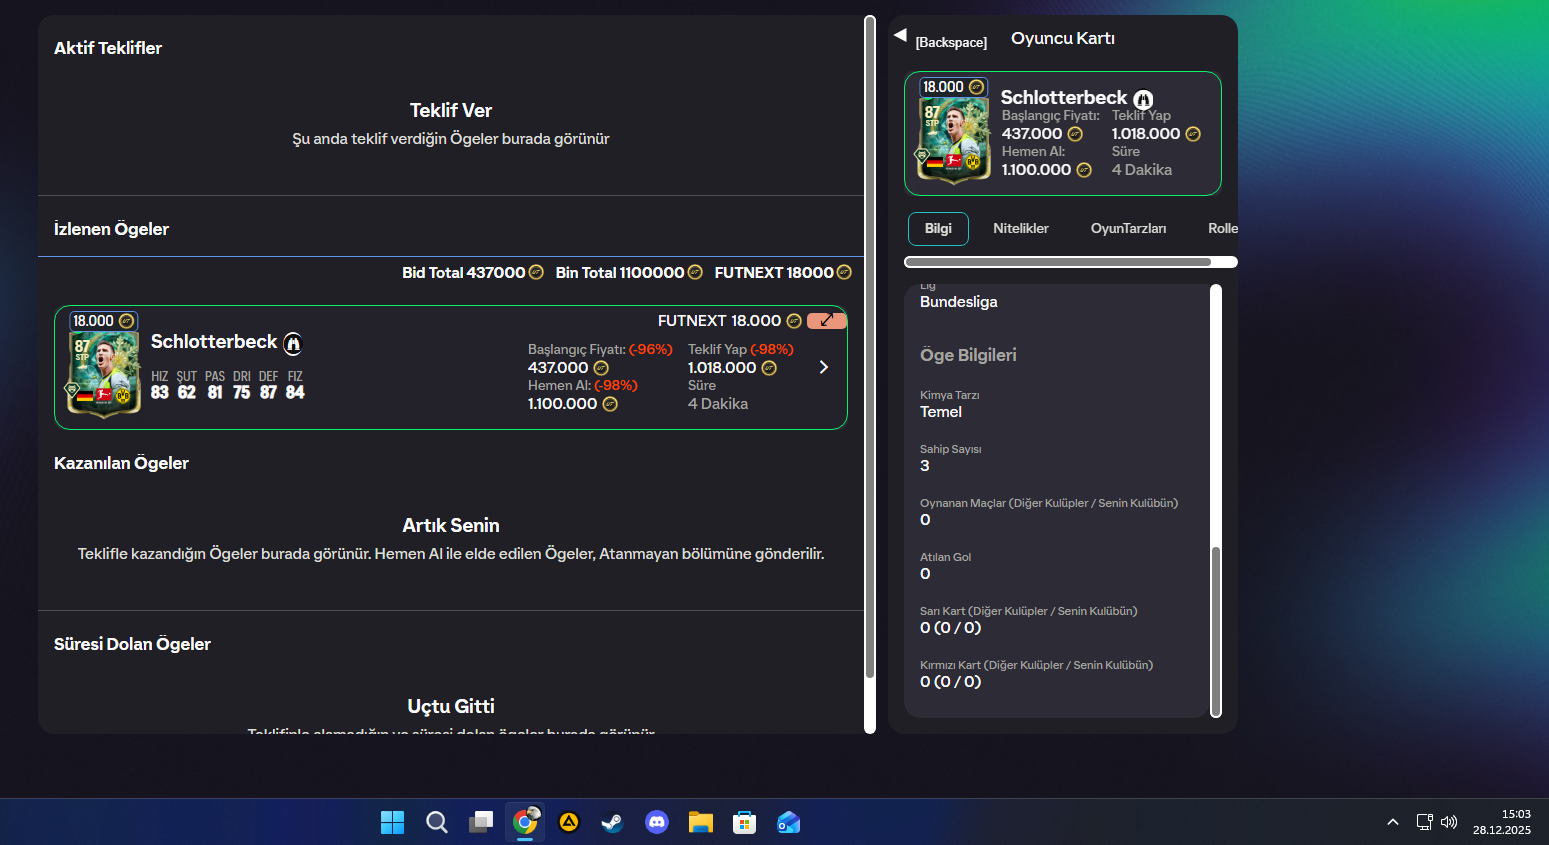Viewport: 1549px width, 845px height.
Task: Click the Teklif Yap (-98%) label in row
Action: (741, 349)
